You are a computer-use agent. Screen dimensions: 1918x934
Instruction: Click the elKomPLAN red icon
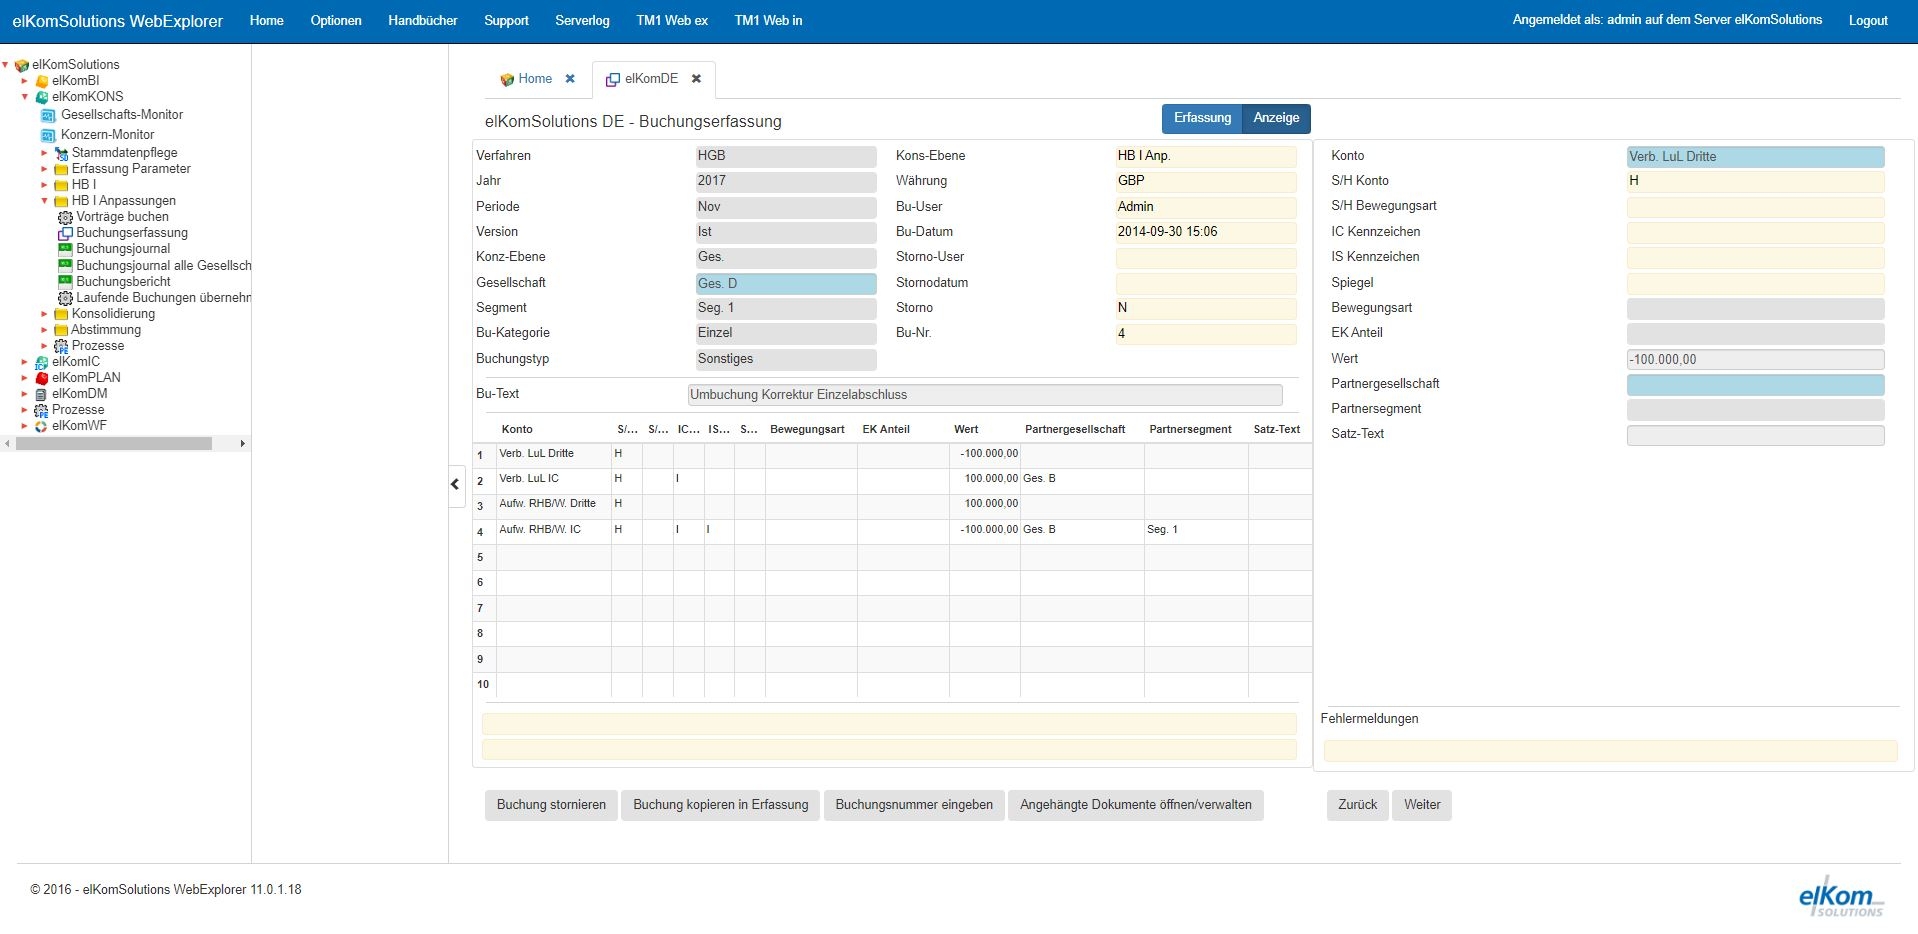pos(41,378)
